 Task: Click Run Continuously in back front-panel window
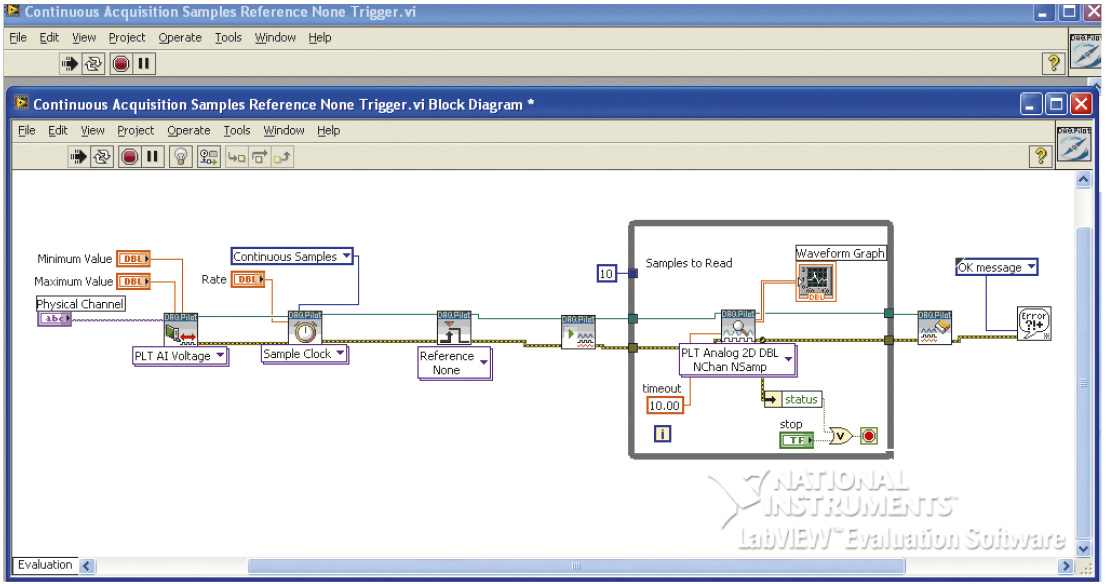pos(93,64)
